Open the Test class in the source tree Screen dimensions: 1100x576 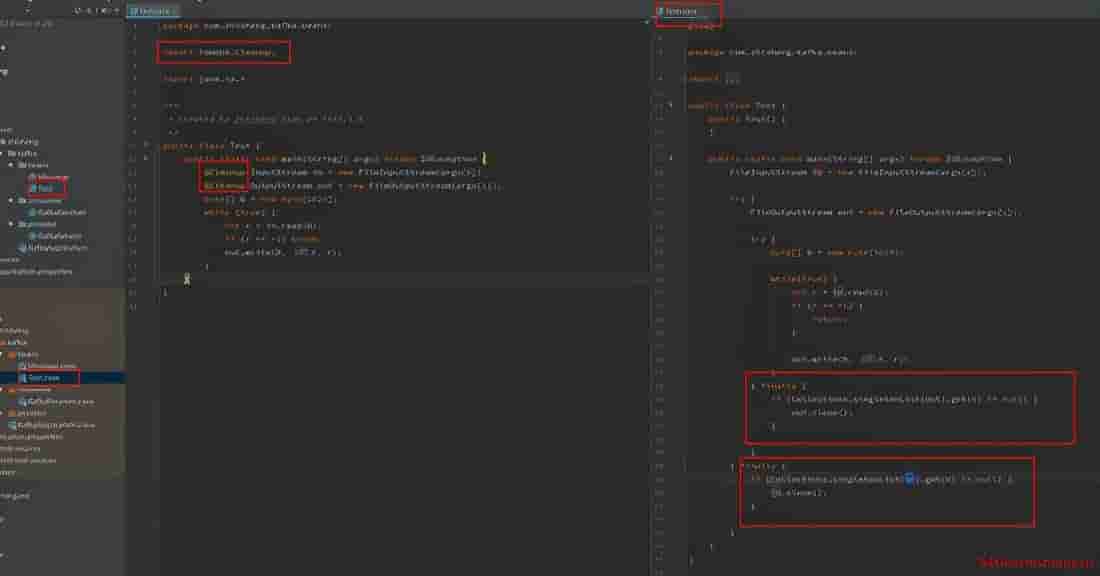[45, 188]
